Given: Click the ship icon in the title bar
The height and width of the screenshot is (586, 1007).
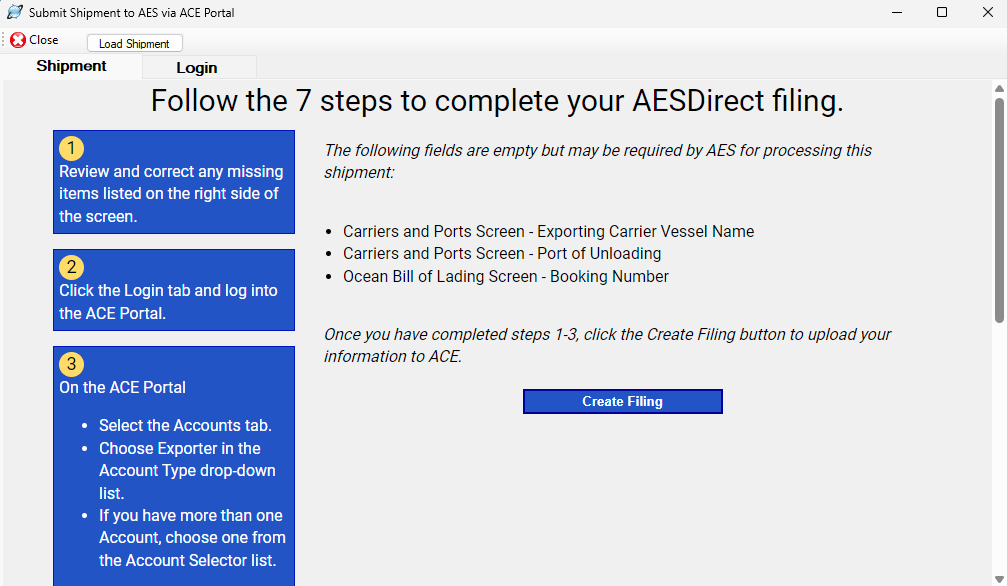Looking at the screenshot, I should tap(14, 12).
